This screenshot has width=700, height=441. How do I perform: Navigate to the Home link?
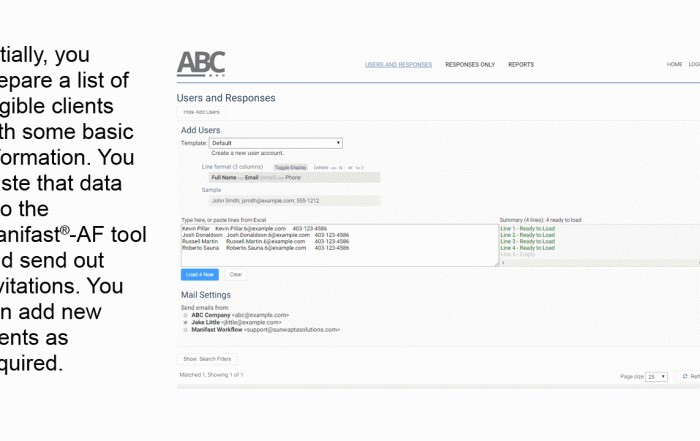tap(674, 65)
